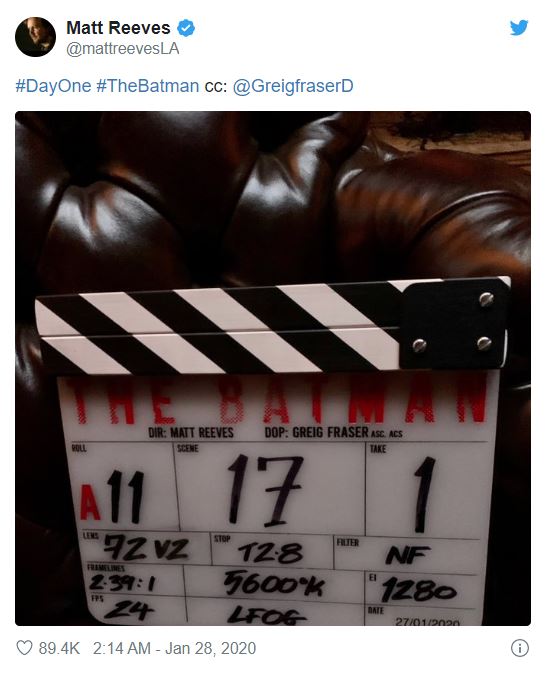
Task: Click scene number 17 on the slate
Action: 265,490
